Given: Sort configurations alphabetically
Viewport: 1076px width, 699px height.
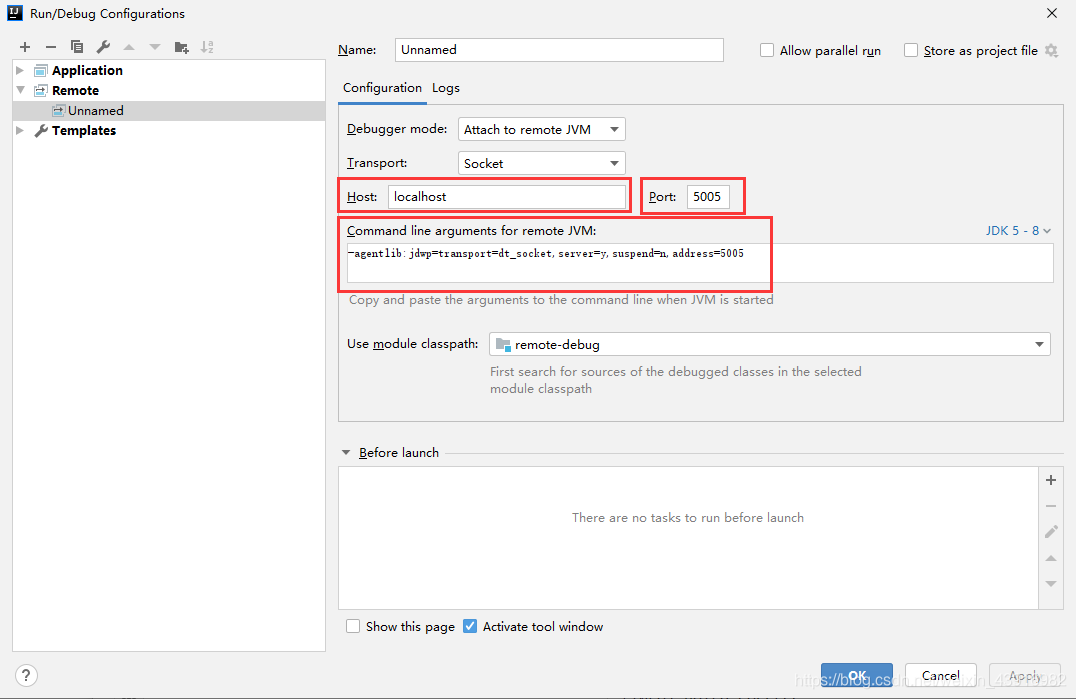Looking at the screenshot, I should click(207, 47).
